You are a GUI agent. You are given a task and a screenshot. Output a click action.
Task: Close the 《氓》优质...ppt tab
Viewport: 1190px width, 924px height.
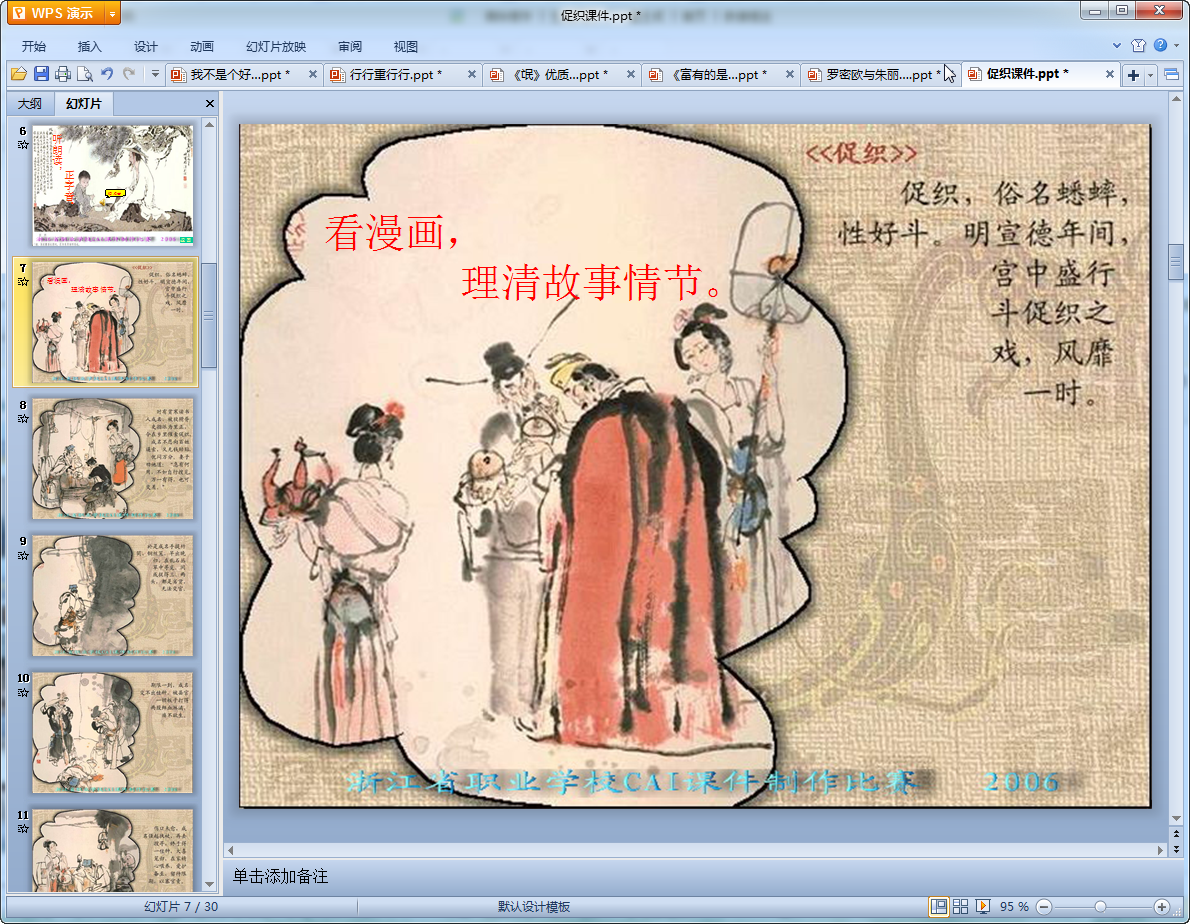630,74
